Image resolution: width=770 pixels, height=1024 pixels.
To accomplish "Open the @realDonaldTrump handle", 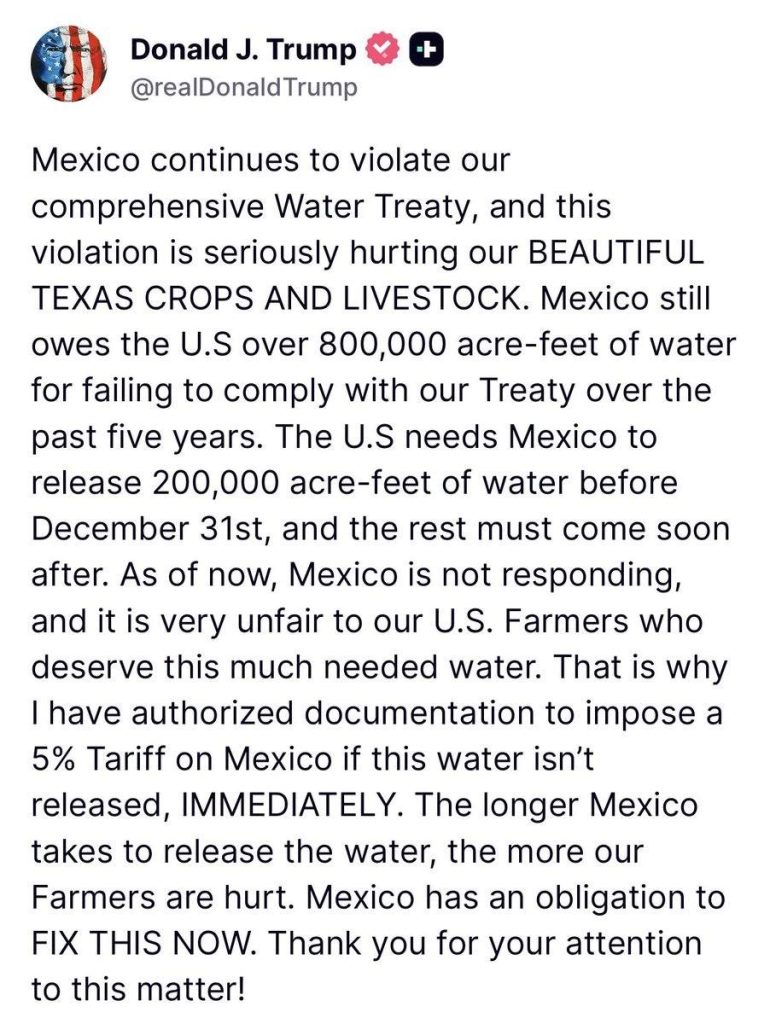I will [244, 87].
